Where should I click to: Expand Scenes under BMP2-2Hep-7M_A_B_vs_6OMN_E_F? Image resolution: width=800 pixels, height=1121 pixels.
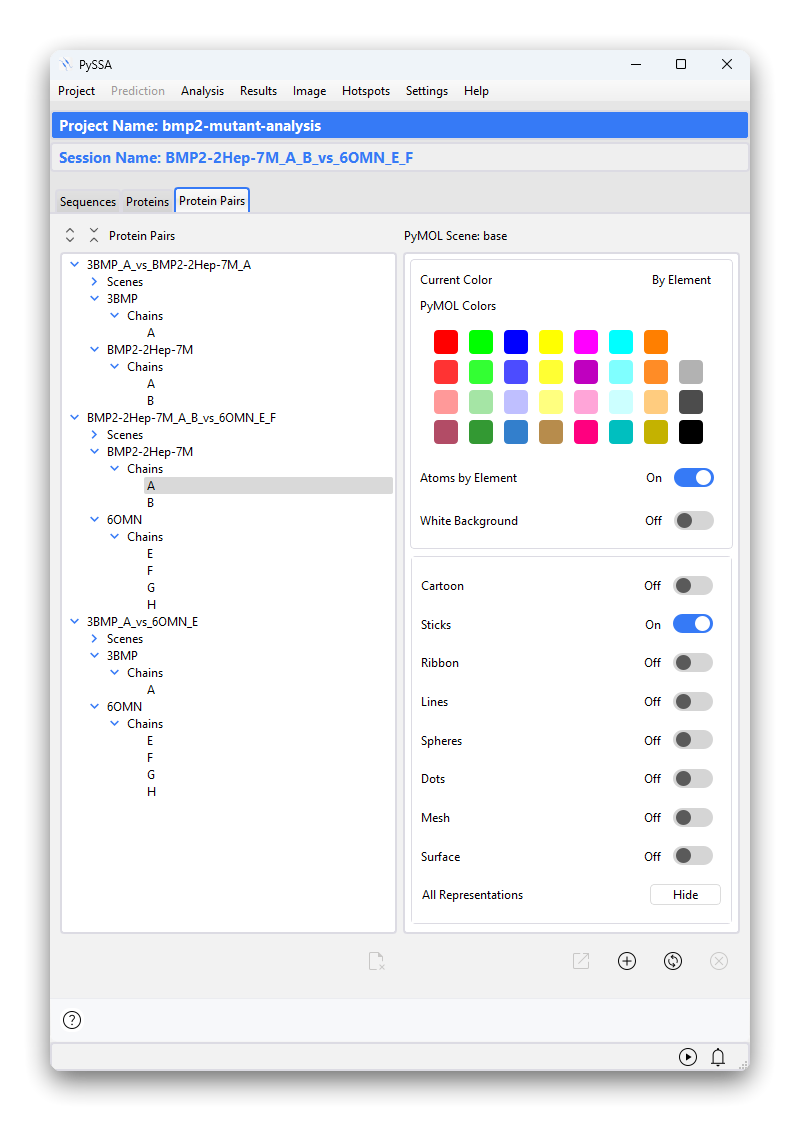pyautogui.click(x=94, y=435)
